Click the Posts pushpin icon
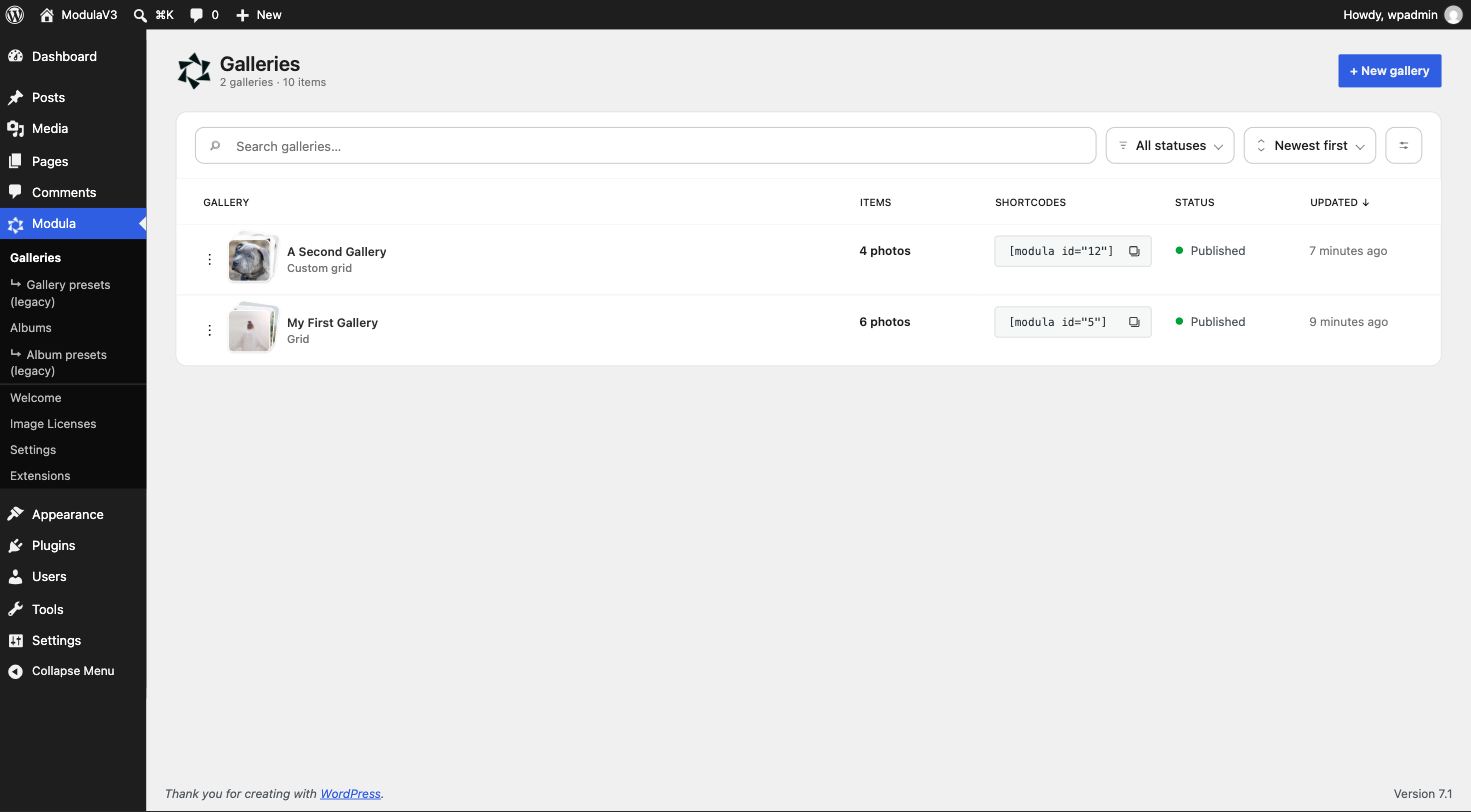This screenshot has width=1471, height=812. coord(15,98)
